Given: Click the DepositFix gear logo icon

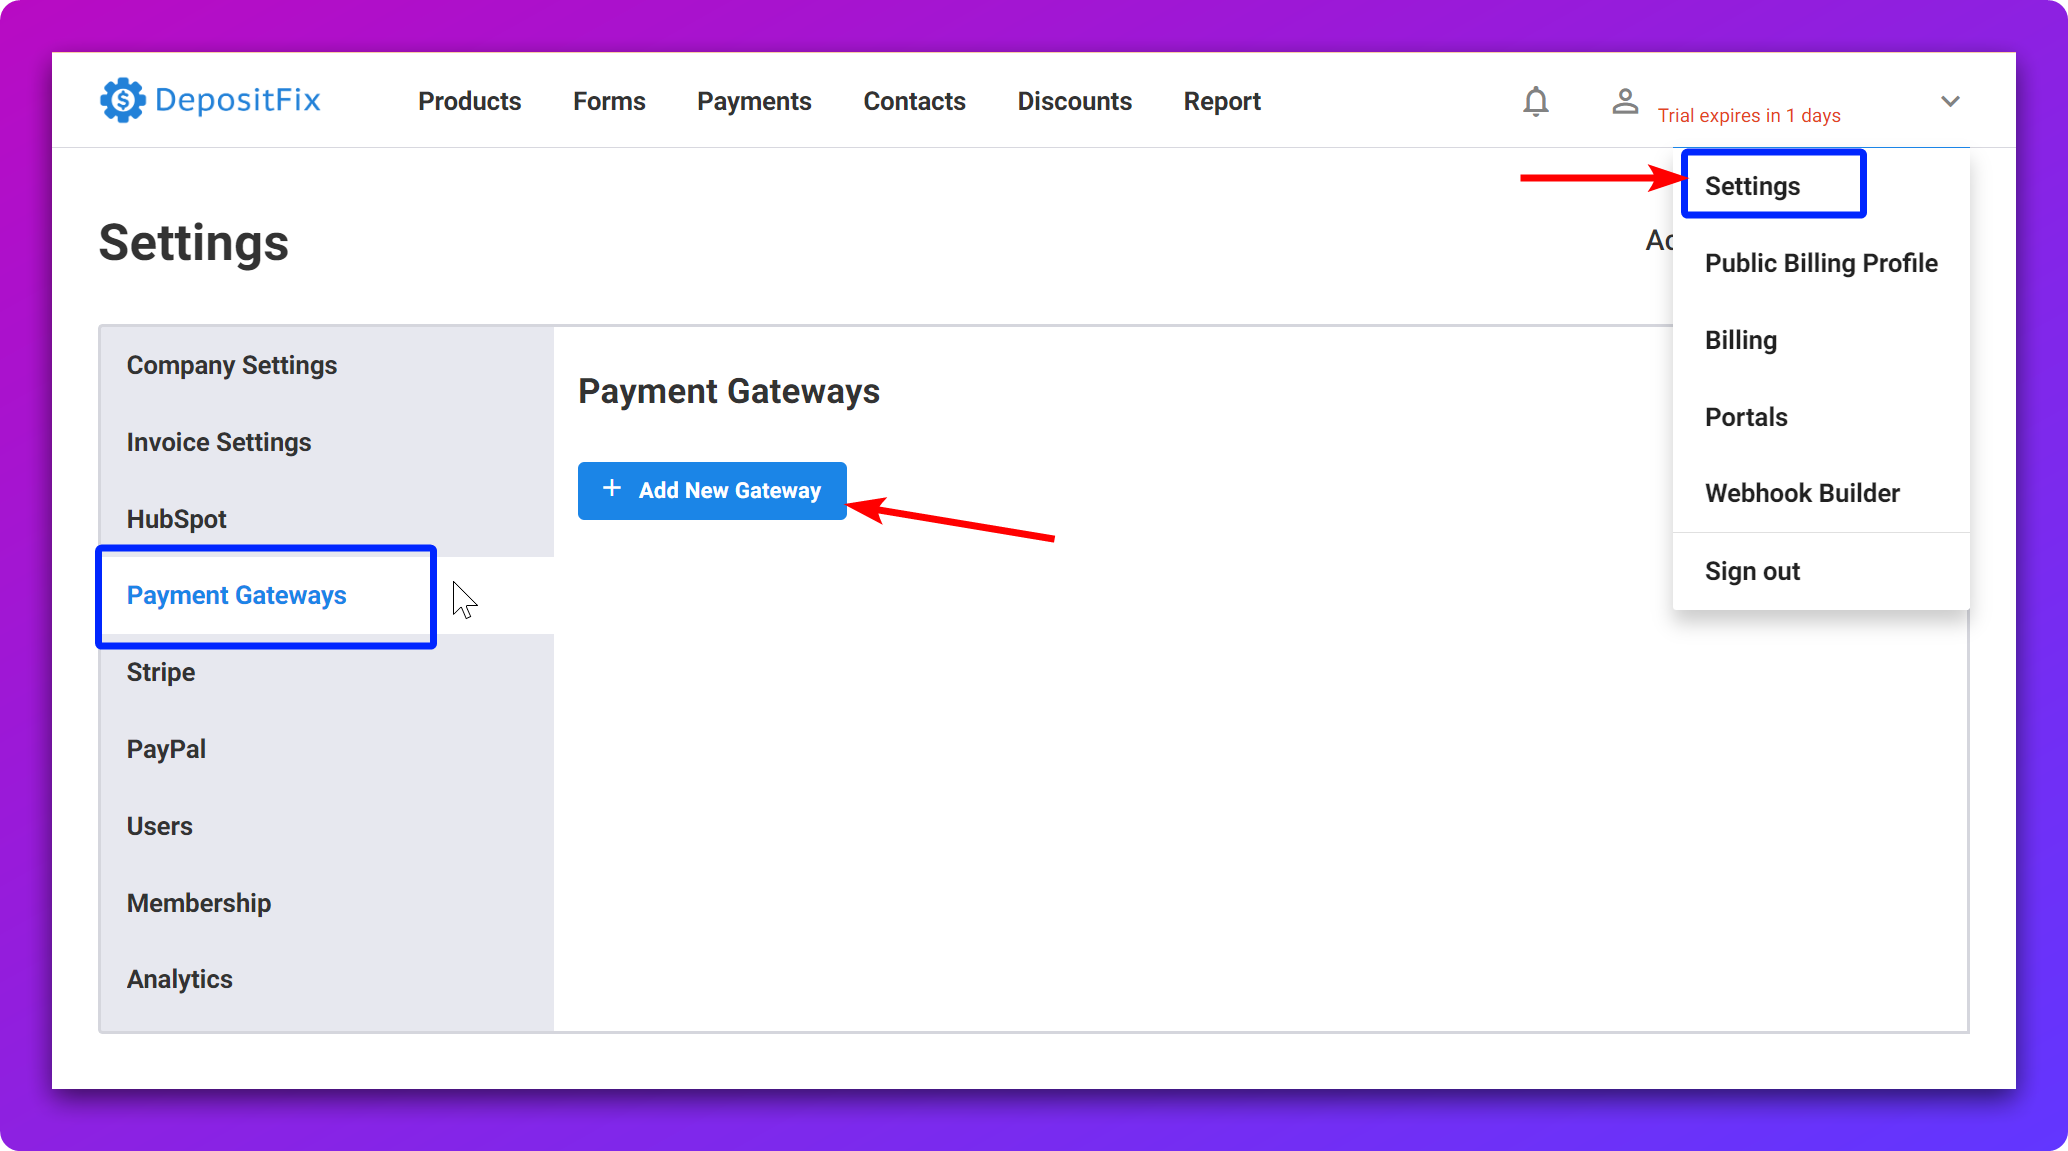Looking at the screenshot, I should (x=122, y=100).
